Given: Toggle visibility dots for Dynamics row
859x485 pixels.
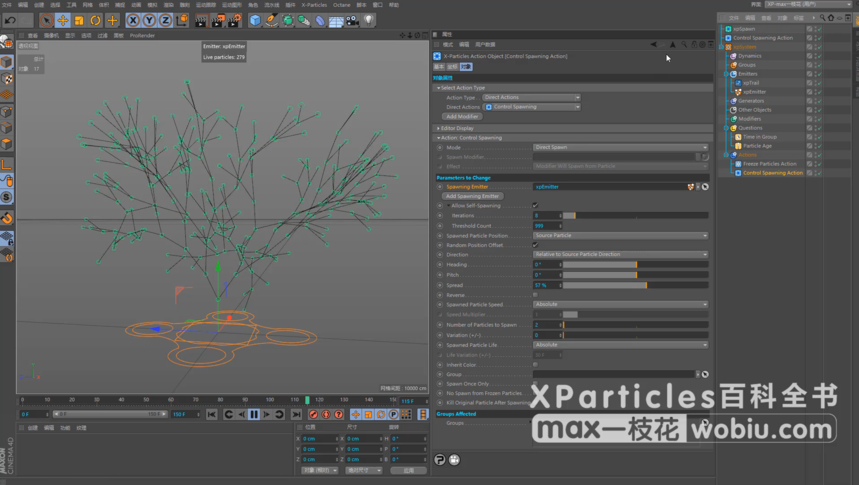Looking at the screenshot, I should (815, 56).
